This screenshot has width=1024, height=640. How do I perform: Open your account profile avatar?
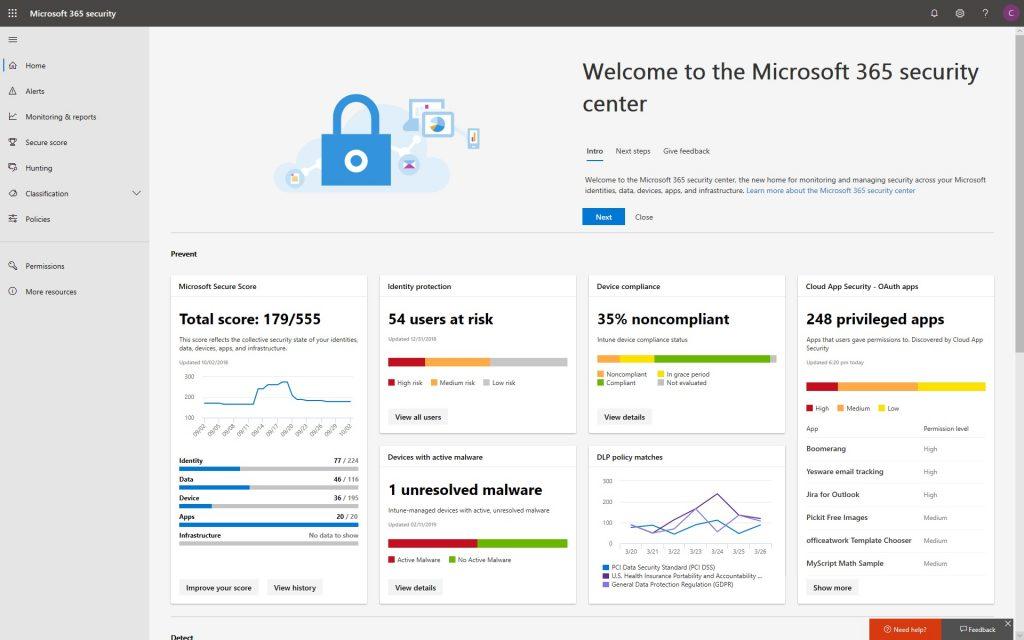1010,13
